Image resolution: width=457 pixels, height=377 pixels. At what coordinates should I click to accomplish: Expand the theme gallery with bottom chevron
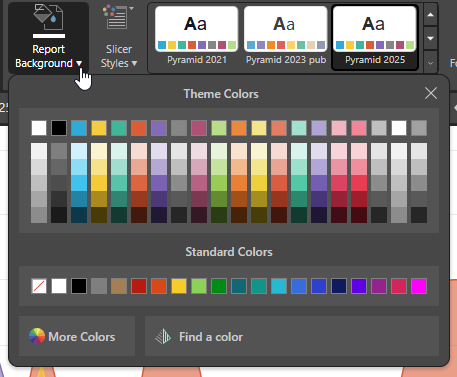click(x=430, y=63)
